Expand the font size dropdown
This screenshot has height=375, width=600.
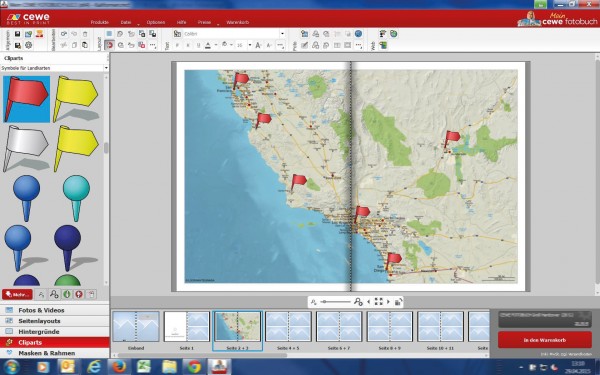tap(250, 45)
